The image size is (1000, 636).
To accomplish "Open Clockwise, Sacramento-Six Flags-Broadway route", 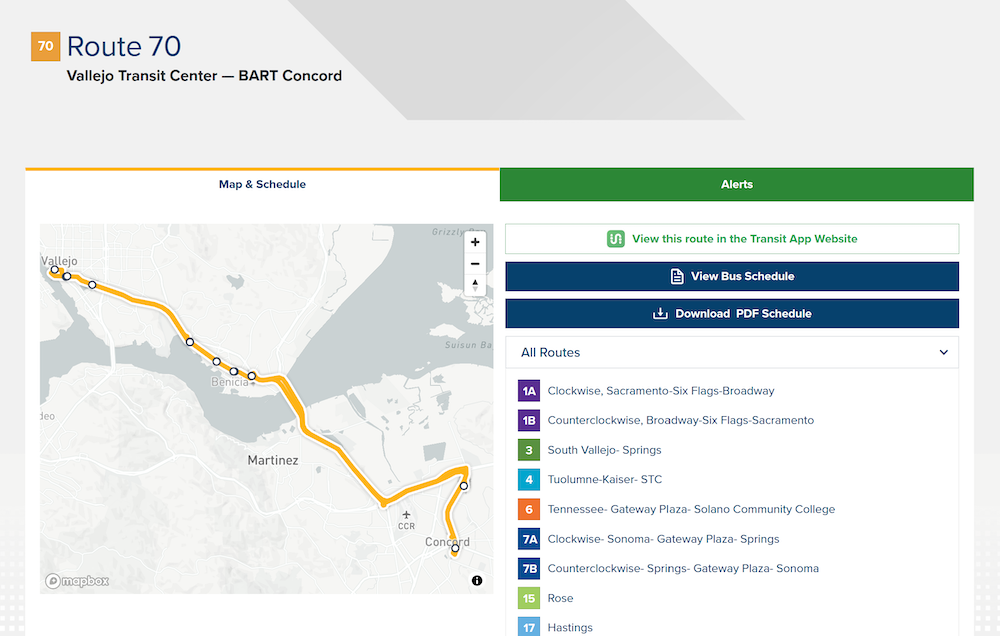I will pyautogui.click(x=661, y=390).
